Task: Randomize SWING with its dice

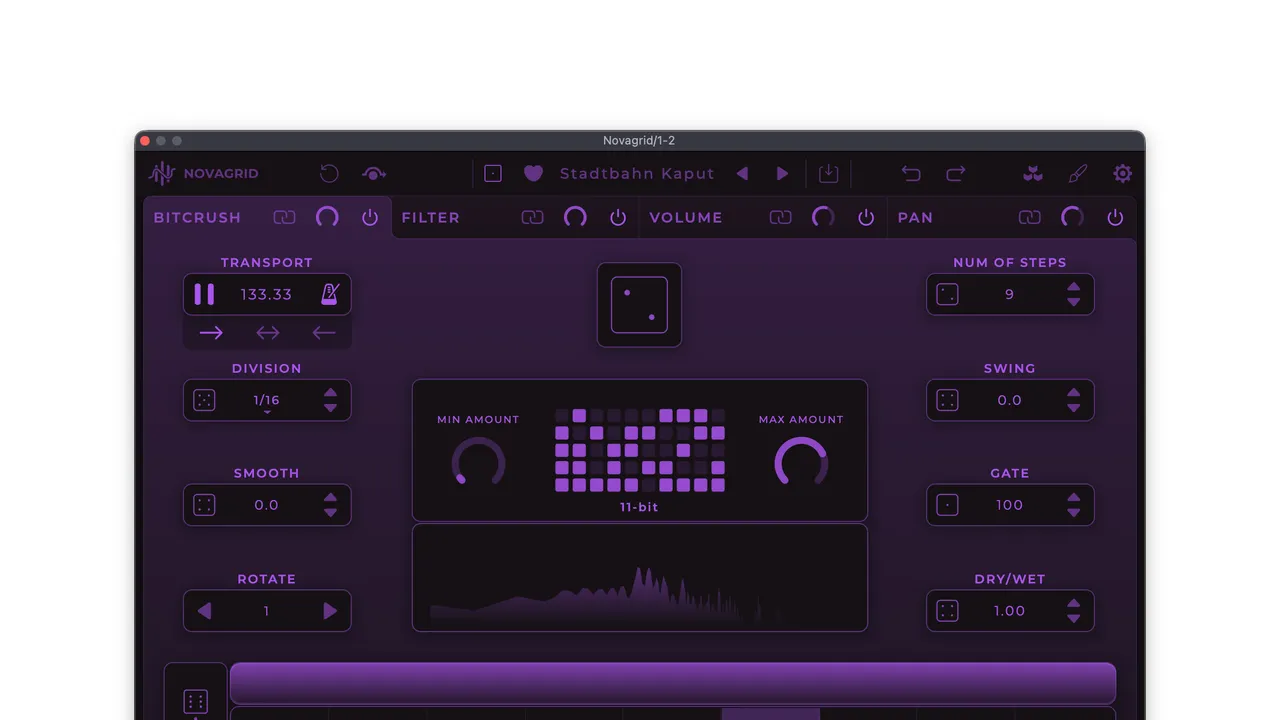Action: [947, 400]
